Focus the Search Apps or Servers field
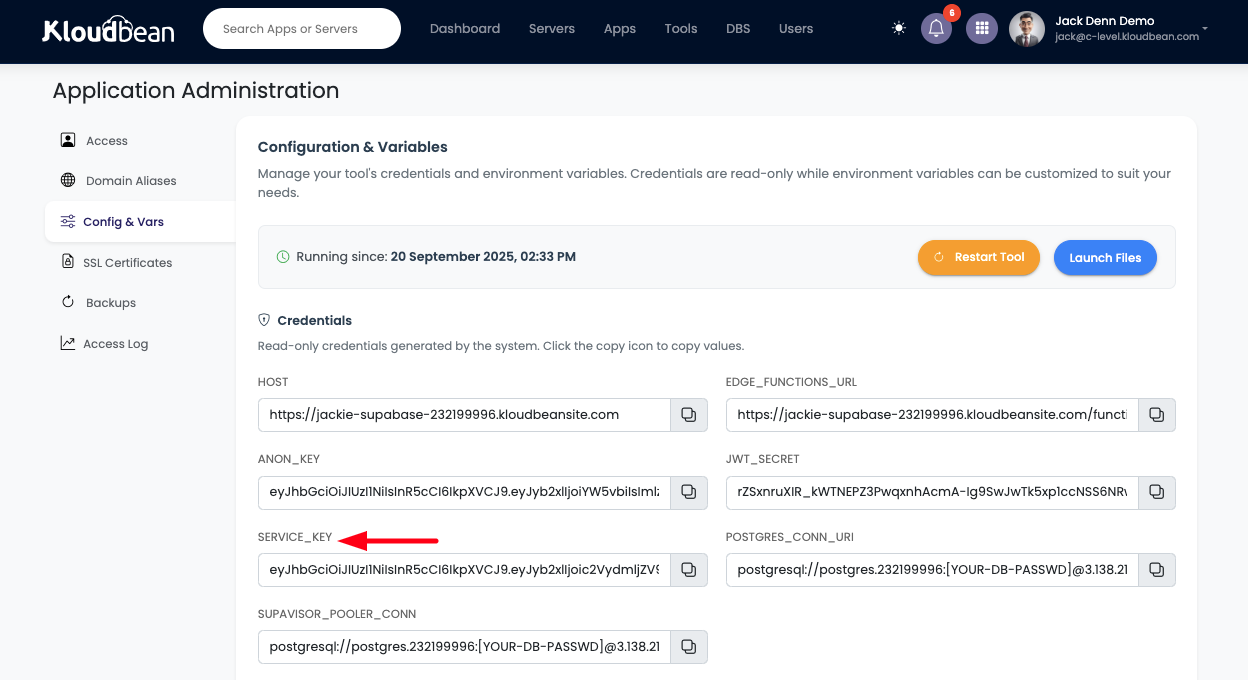 301,29
